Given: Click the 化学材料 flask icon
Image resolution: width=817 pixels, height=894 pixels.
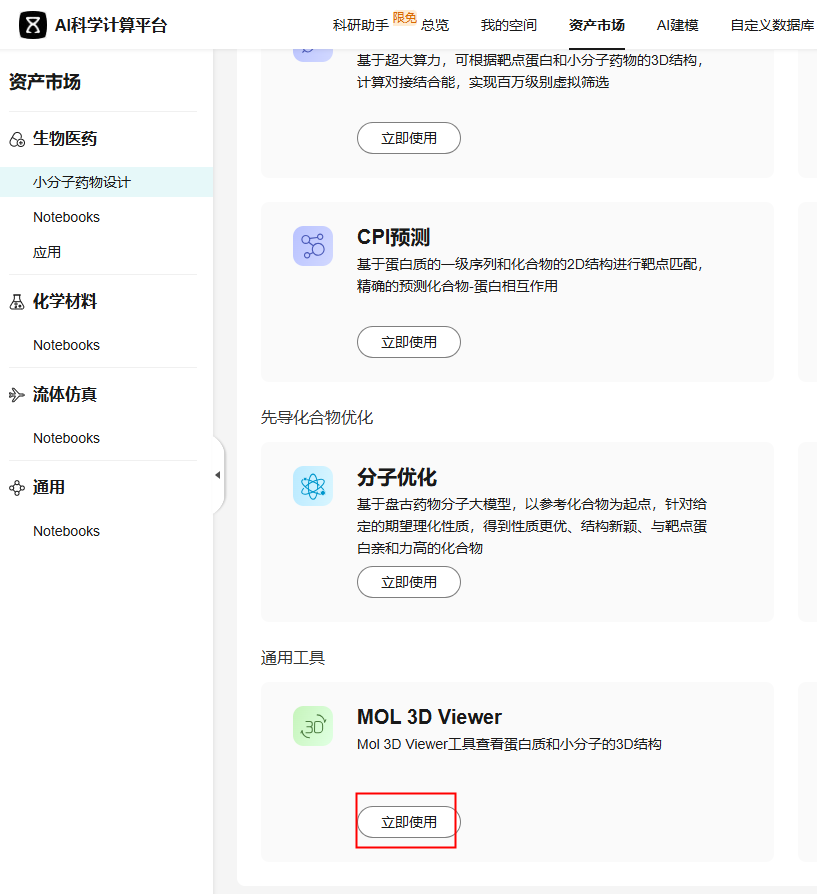Looking at the screenshot, I should [x=16, y=302].
